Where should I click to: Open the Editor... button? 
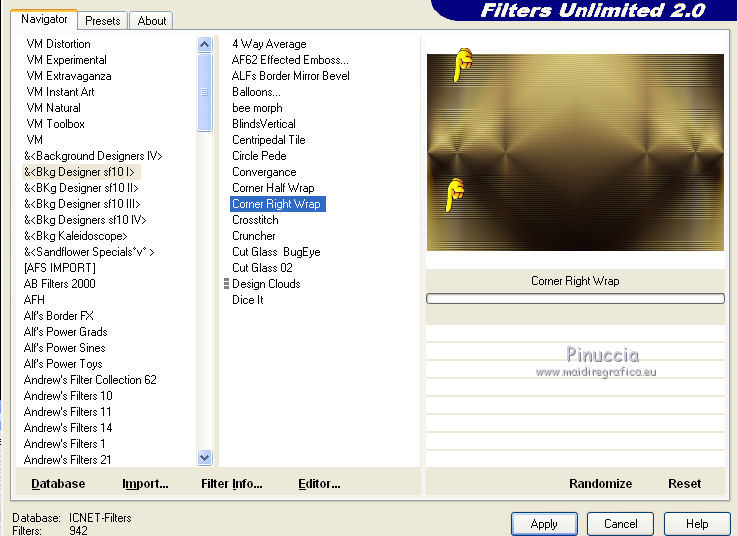319,483
